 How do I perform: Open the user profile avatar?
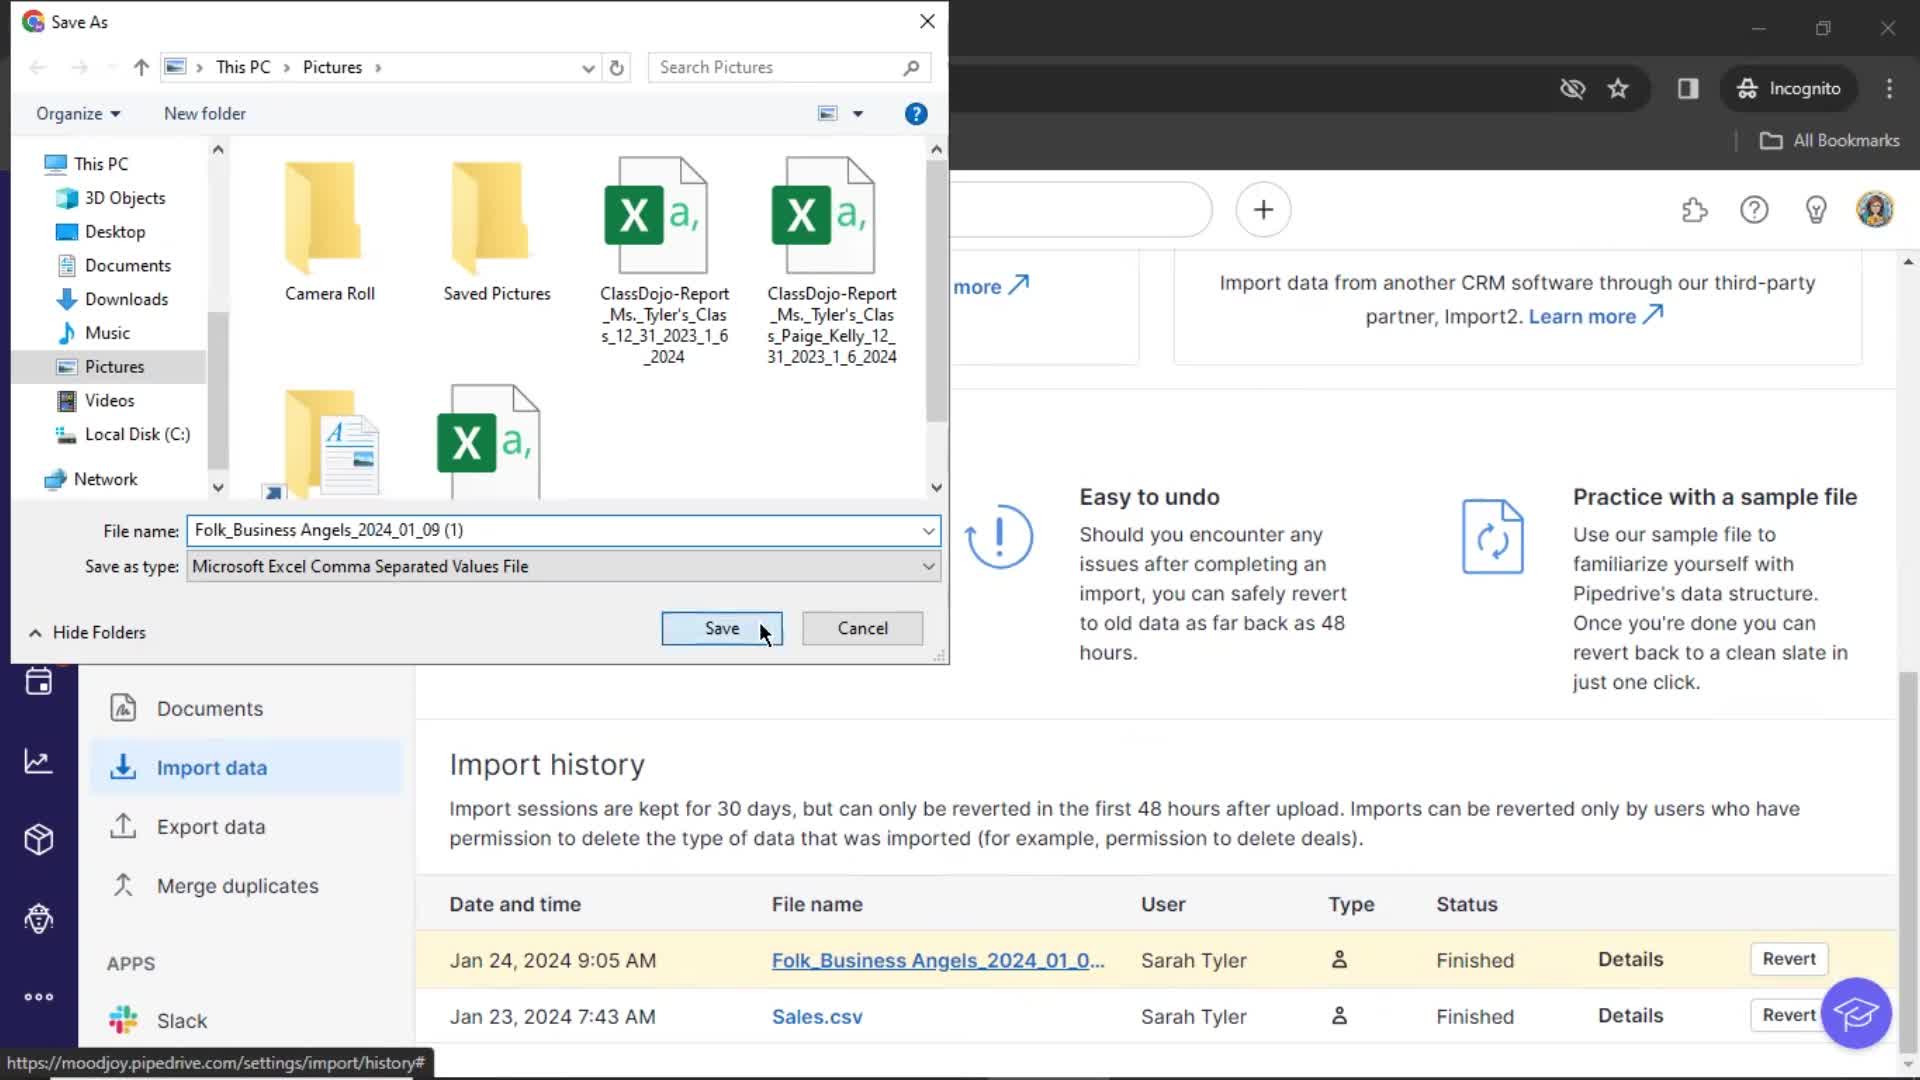(1875, 210)
